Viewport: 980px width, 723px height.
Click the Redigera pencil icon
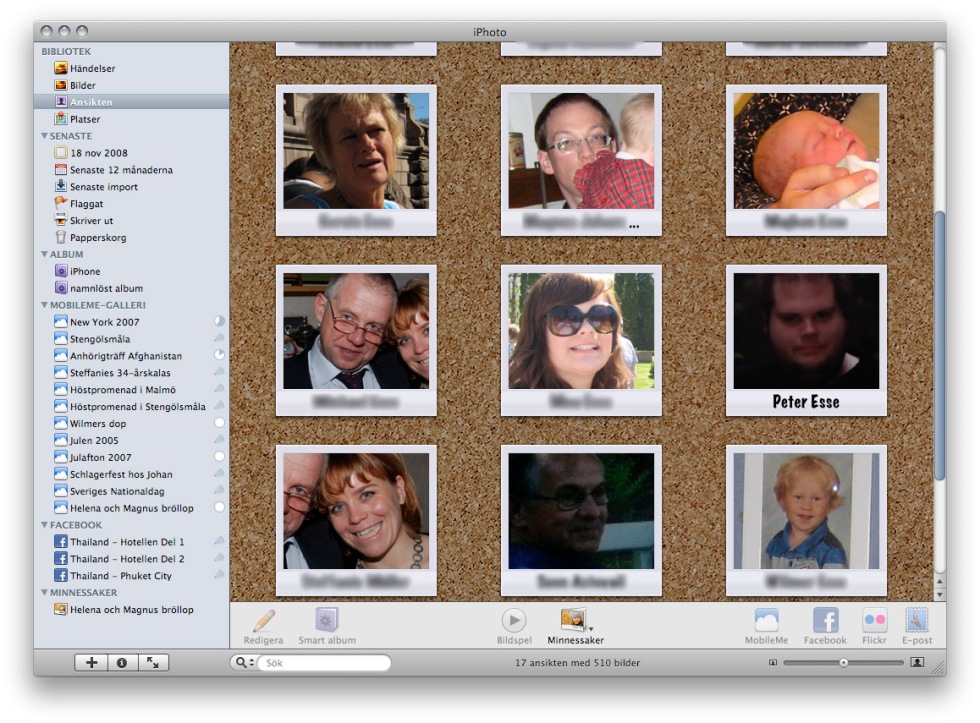tap(263, 621)
